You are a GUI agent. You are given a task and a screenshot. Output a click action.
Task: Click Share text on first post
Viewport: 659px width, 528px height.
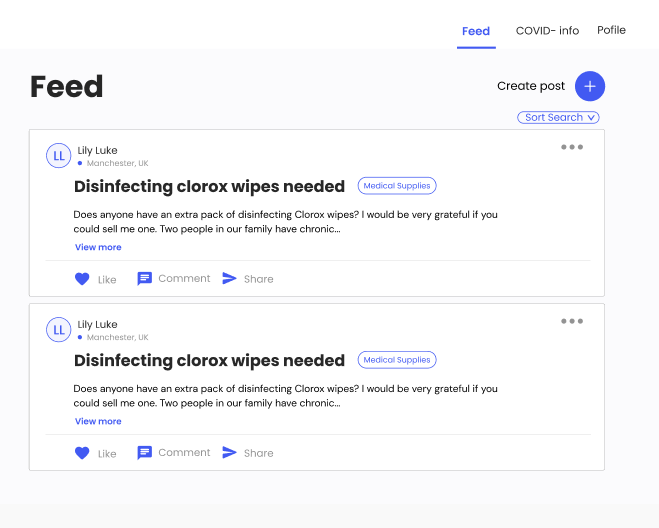258,279
